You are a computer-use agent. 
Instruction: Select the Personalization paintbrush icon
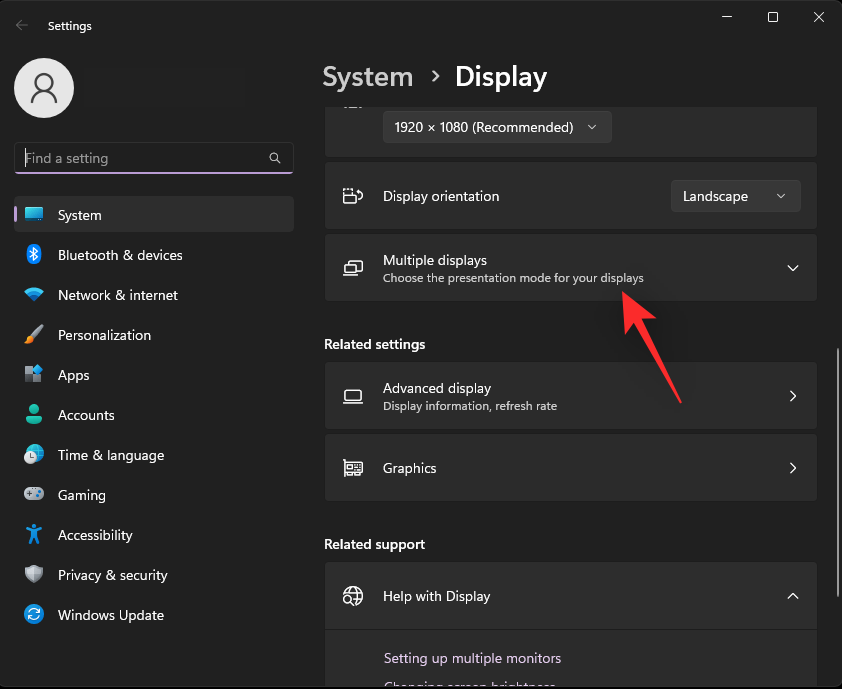[x=33, y=335]
